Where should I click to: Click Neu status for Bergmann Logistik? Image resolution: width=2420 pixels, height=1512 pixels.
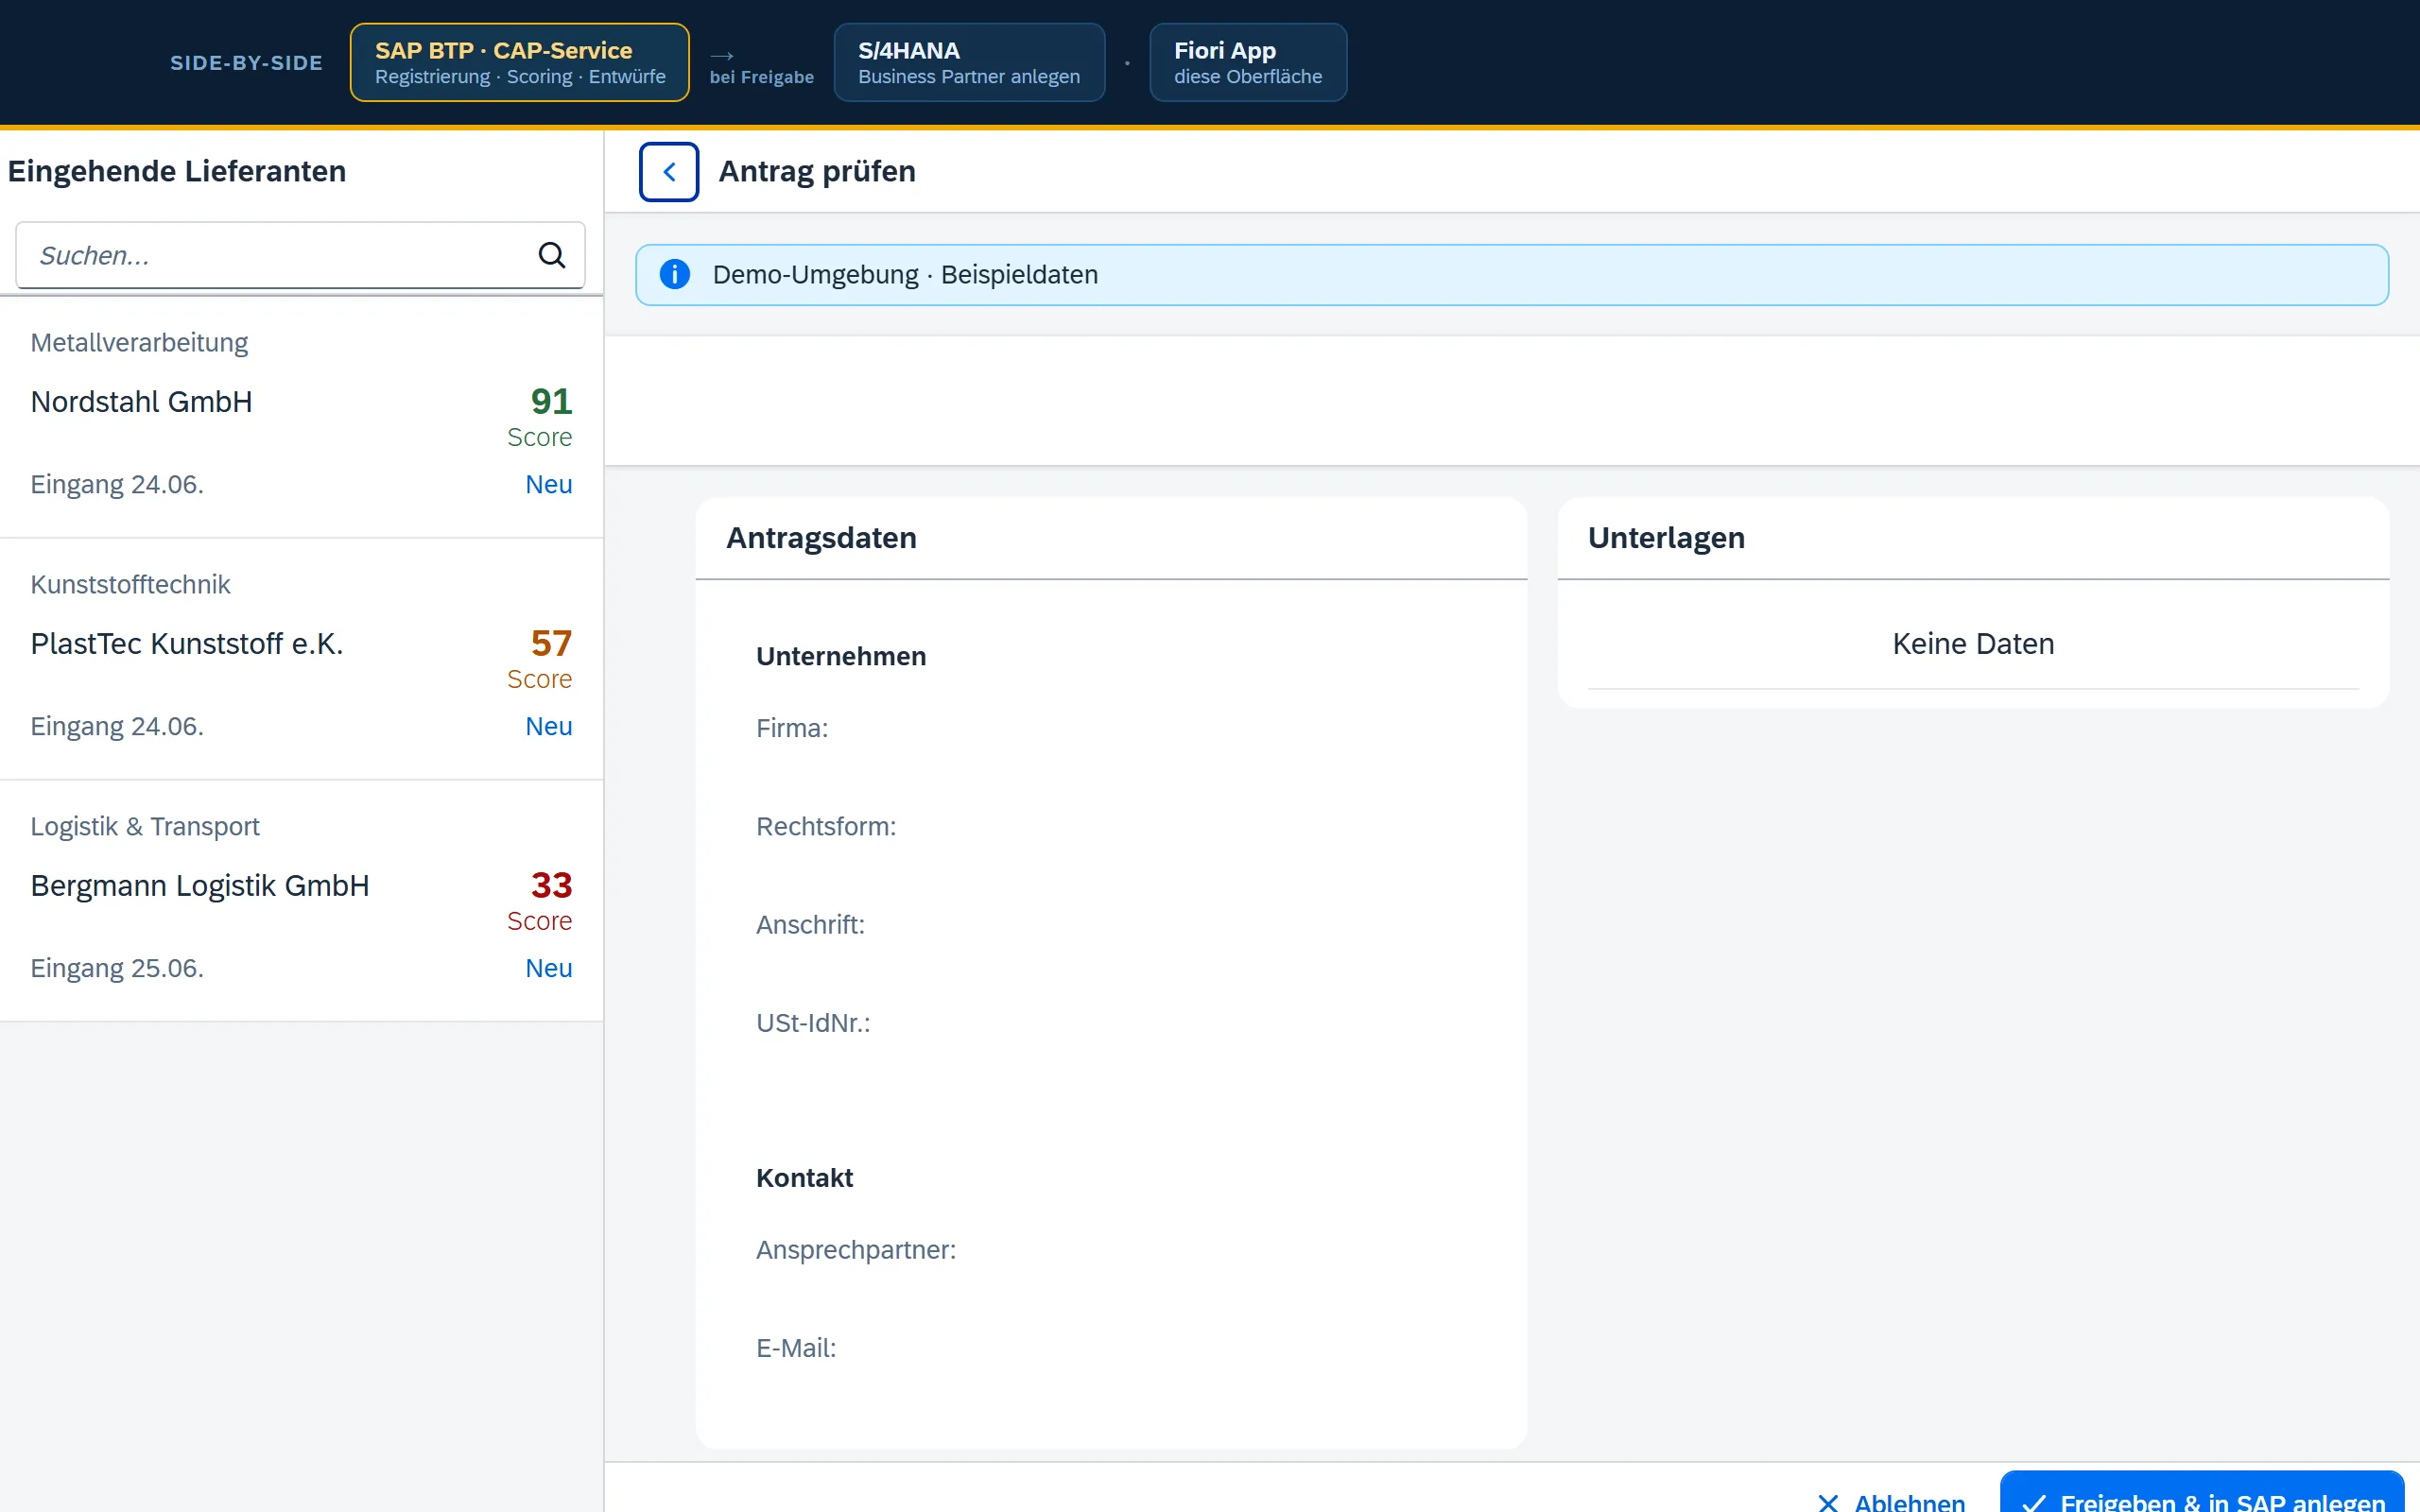pos(549,968)
